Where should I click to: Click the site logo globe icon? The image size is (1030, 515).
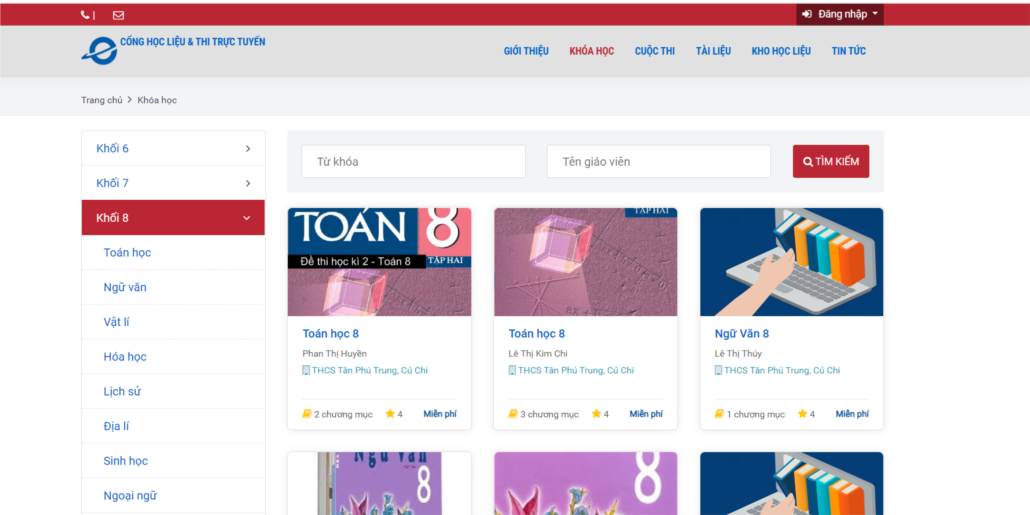tap(99, 50)
